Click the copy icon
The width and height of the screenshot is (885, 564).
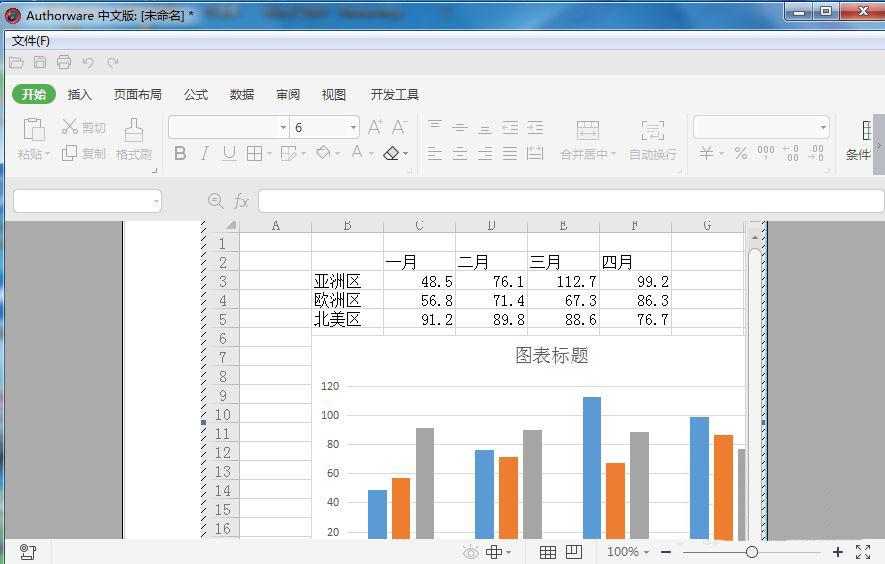(69, 153)
